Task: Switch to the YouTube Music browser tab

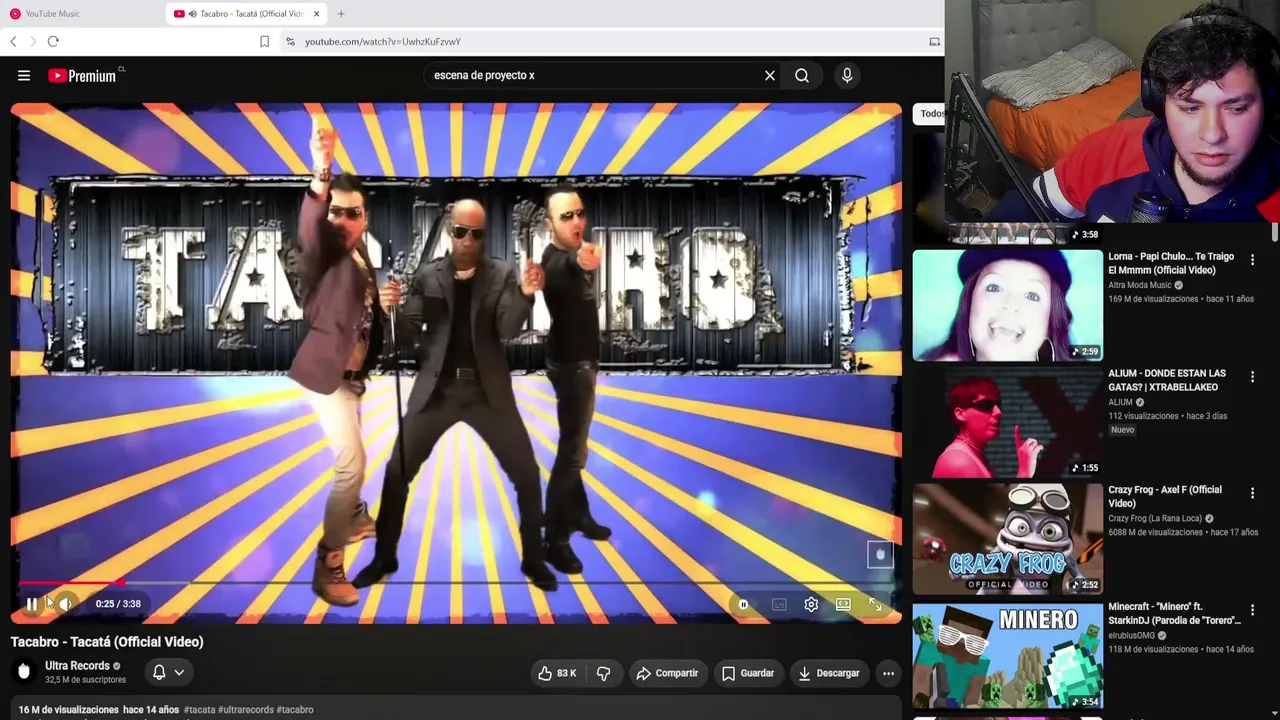Action: click(82, 14)
